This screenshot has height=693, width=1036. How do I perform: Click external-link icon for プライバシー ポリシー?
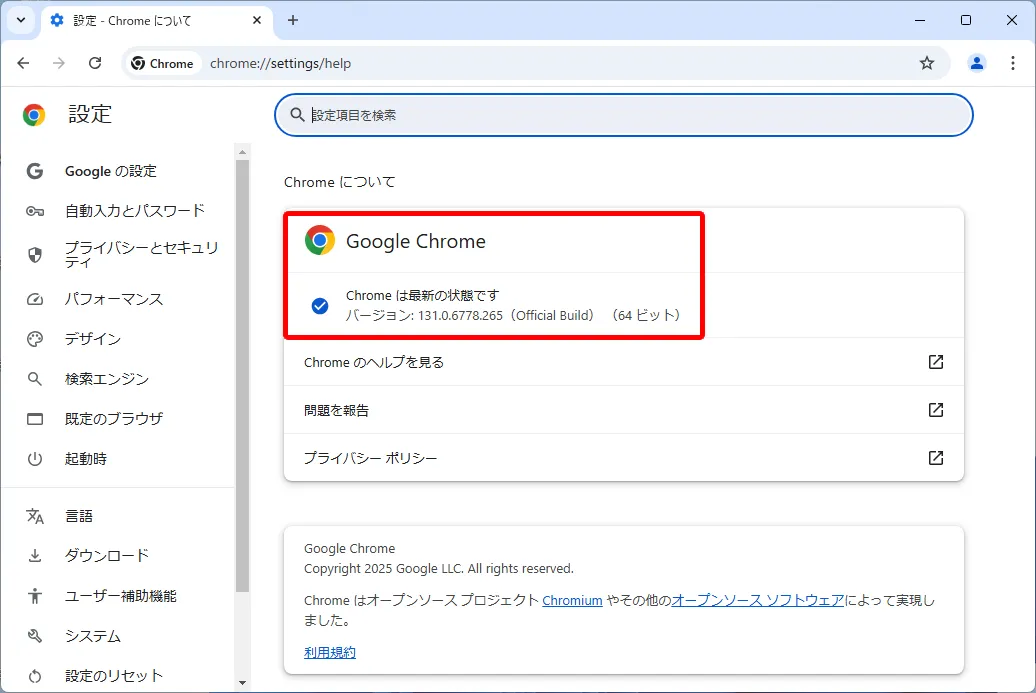pos(936,458)
